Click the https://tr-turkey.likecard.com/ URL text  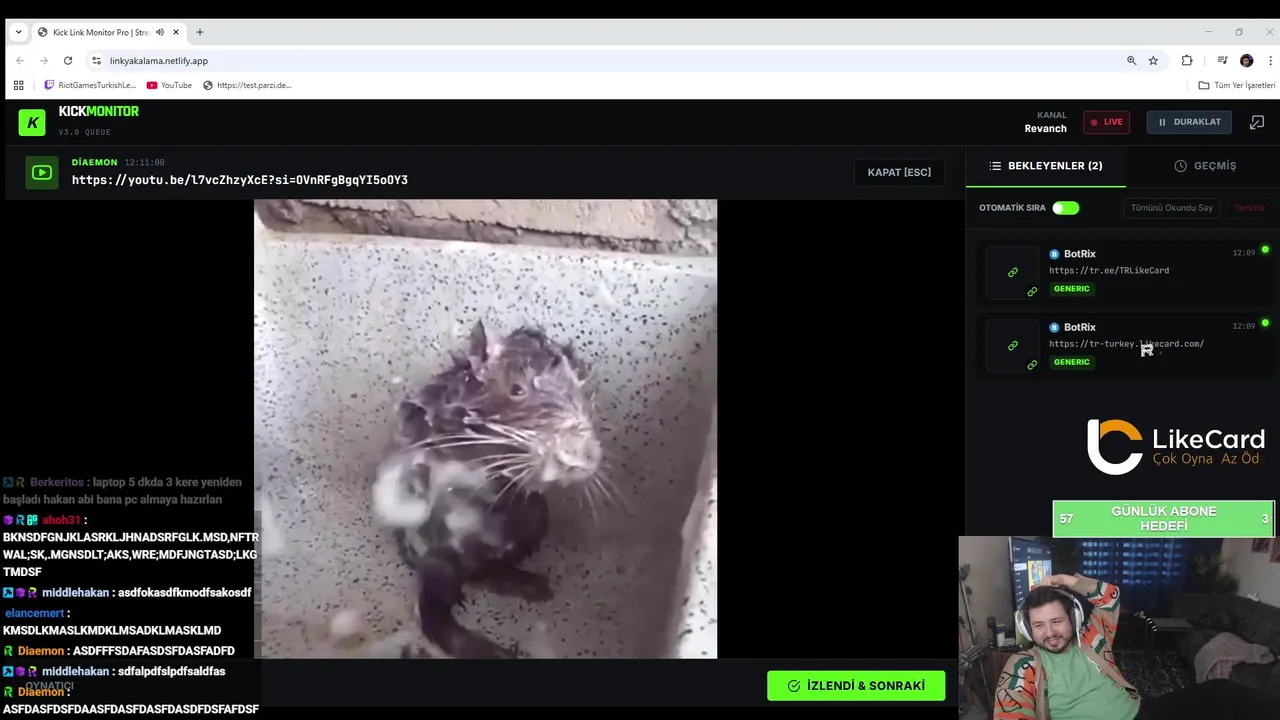click(1126, 344)
